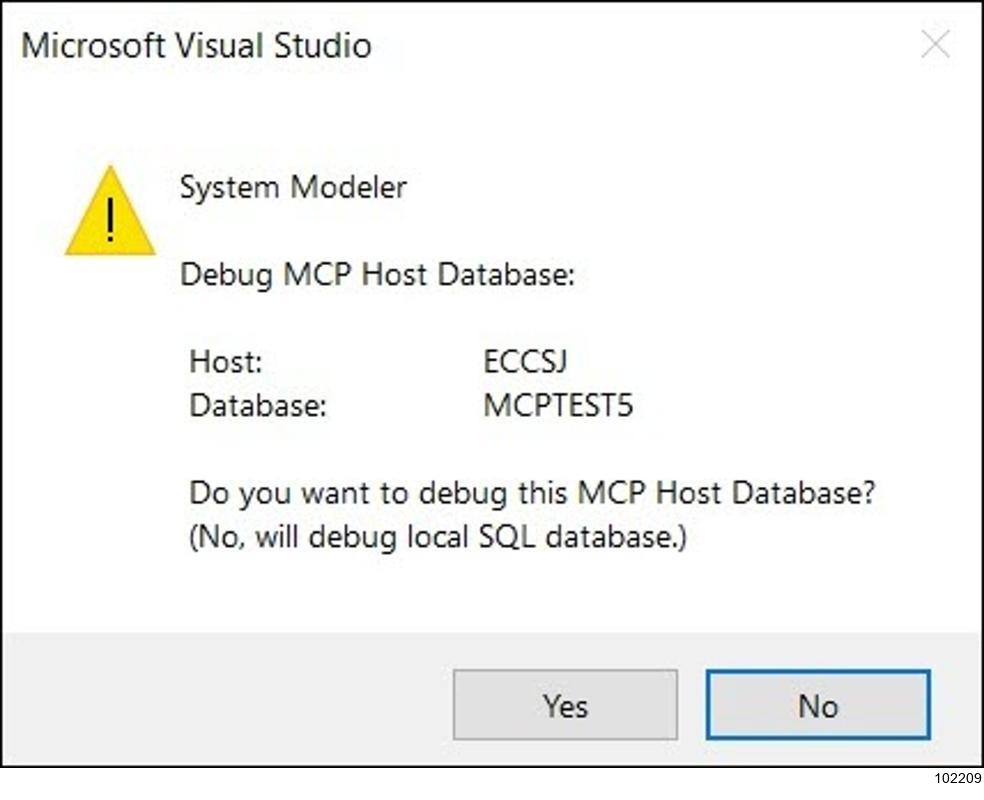The image size is (984, 800).
Task: Select the System Modeler heading text
Action: 293,187
